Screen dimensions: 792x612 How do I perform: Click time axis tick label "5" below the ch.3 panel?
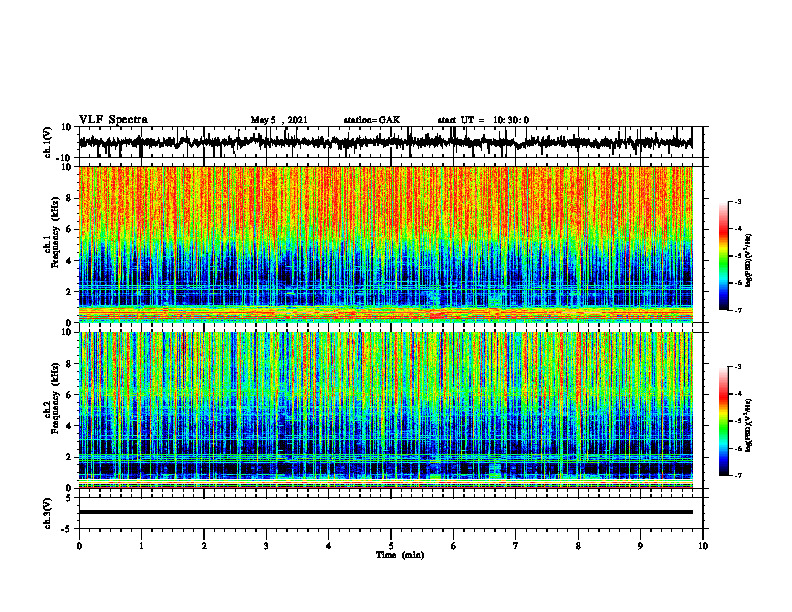click(391, 546)
